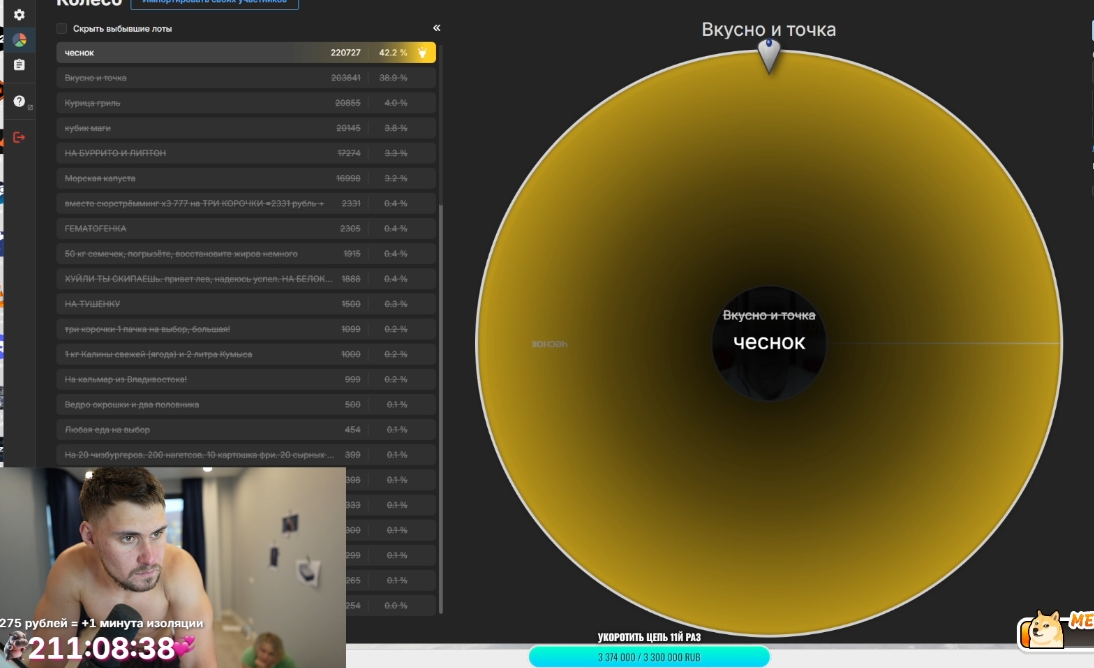Image resolution: width=1094 pixels, height=668 pixels.
Task: Click the 'Укоротить цепь 11й раз' goal label
Action: click(649, 637)
